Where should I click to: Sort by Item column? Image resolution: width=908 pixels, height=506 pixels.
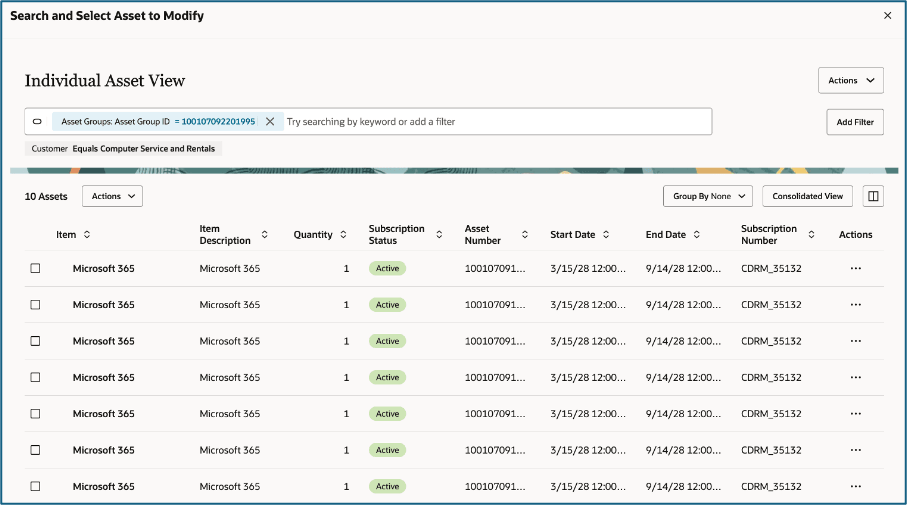(x=87, y=234)
